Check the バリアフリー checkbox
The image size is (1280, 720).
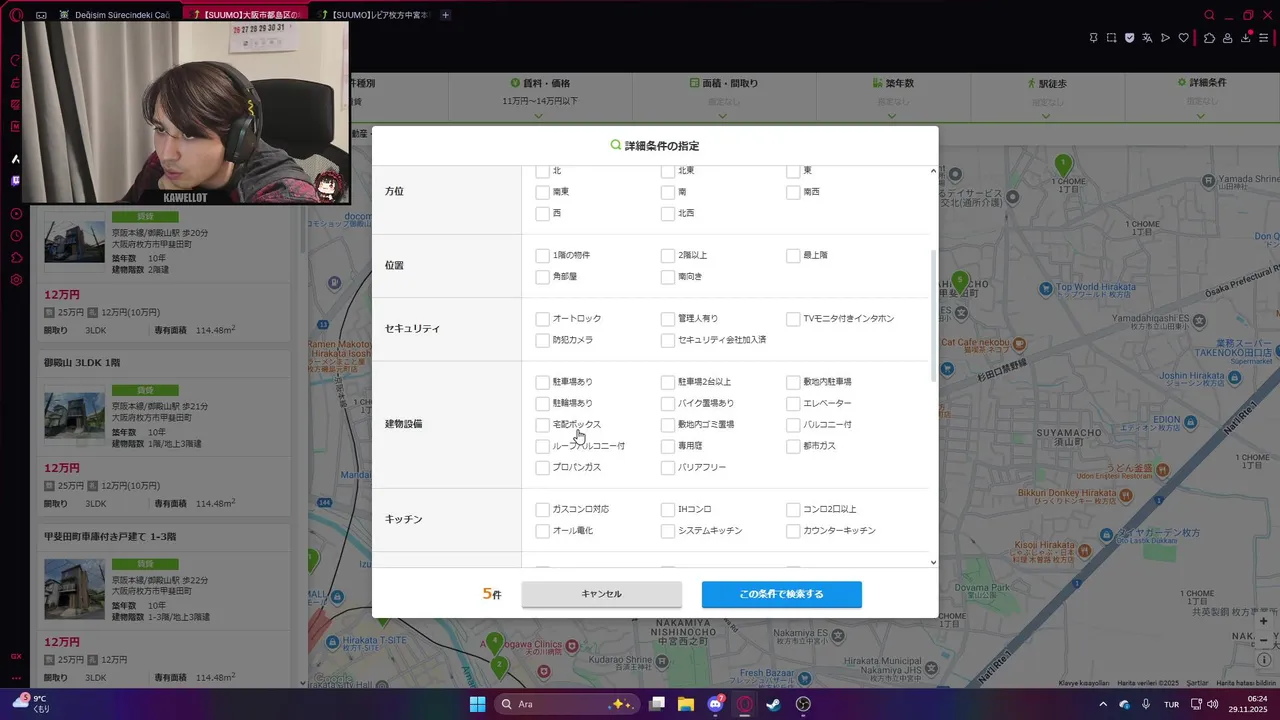[x=668, y=468]
